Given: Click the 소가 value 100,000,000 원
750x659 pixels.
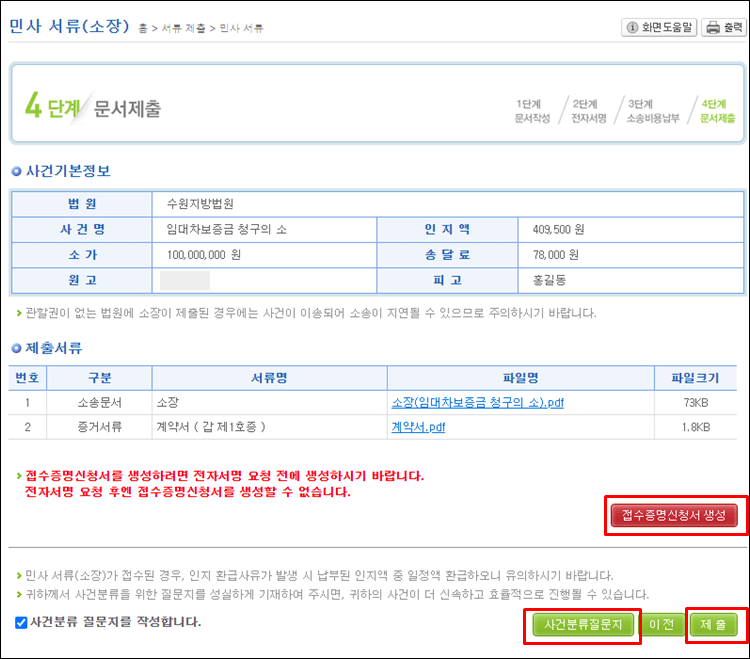Looking at the screenshot, I should 204,255.
